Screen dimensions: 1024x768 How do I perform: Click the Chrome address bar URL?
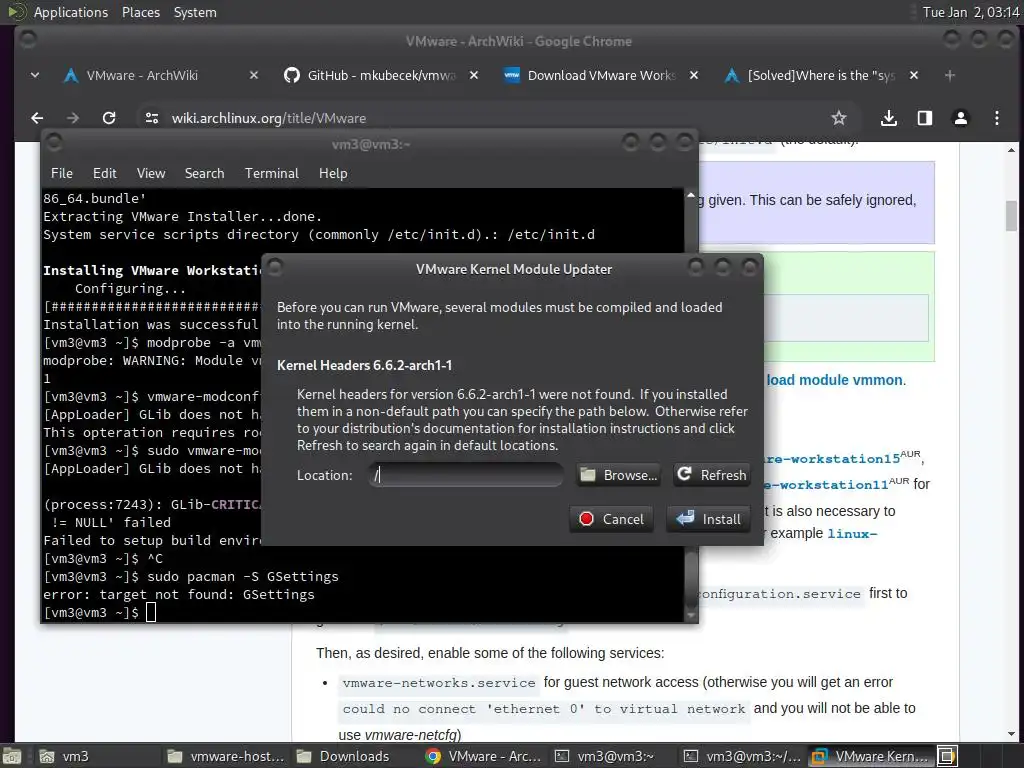(268, 118)
